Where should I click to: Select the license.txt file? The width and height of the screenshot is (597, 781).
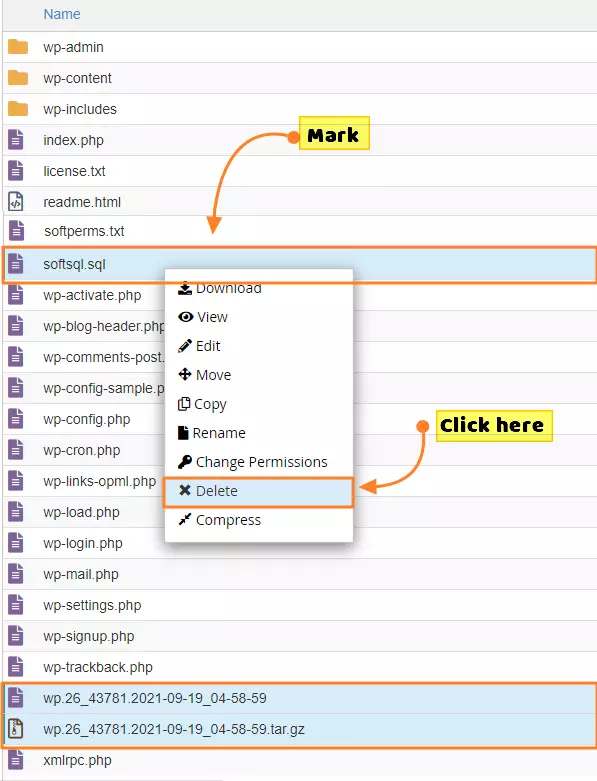click(74, 171)
